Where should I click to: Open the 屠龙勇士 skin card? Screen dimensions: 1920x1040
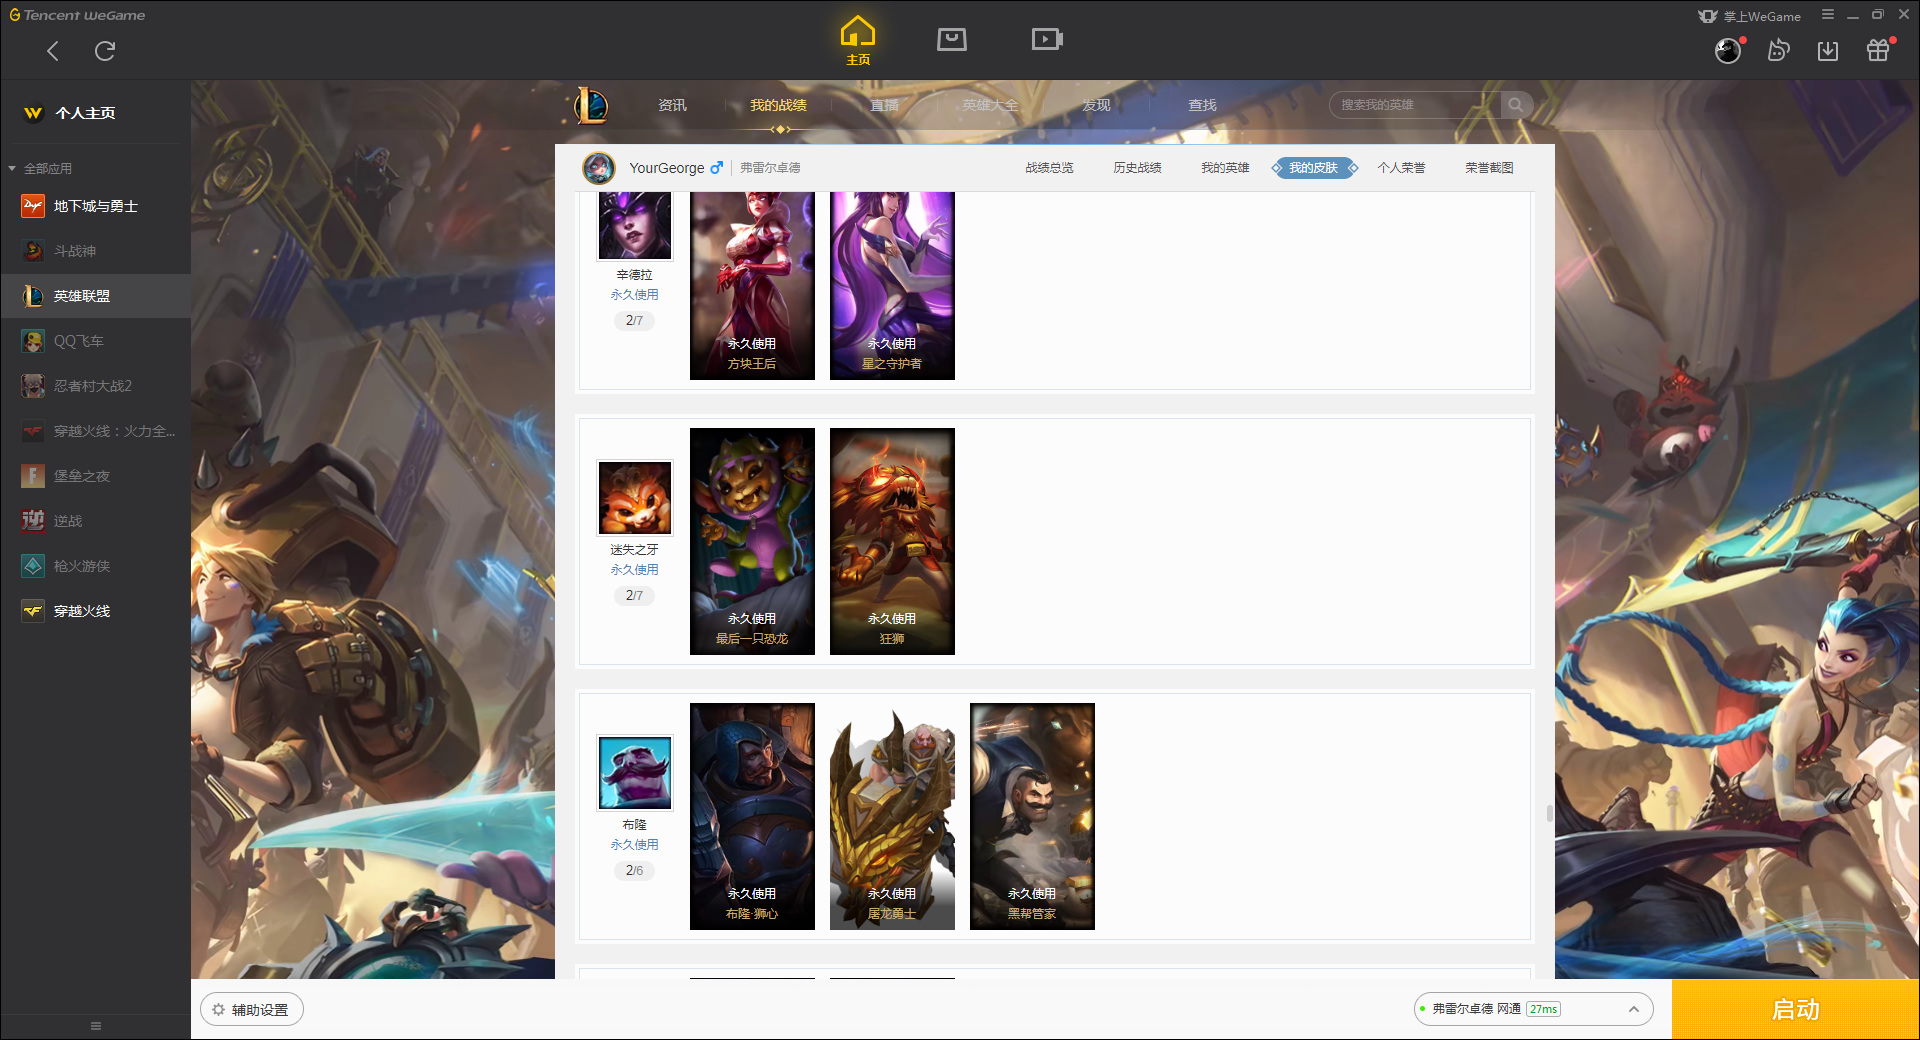(x=892, y=817)
